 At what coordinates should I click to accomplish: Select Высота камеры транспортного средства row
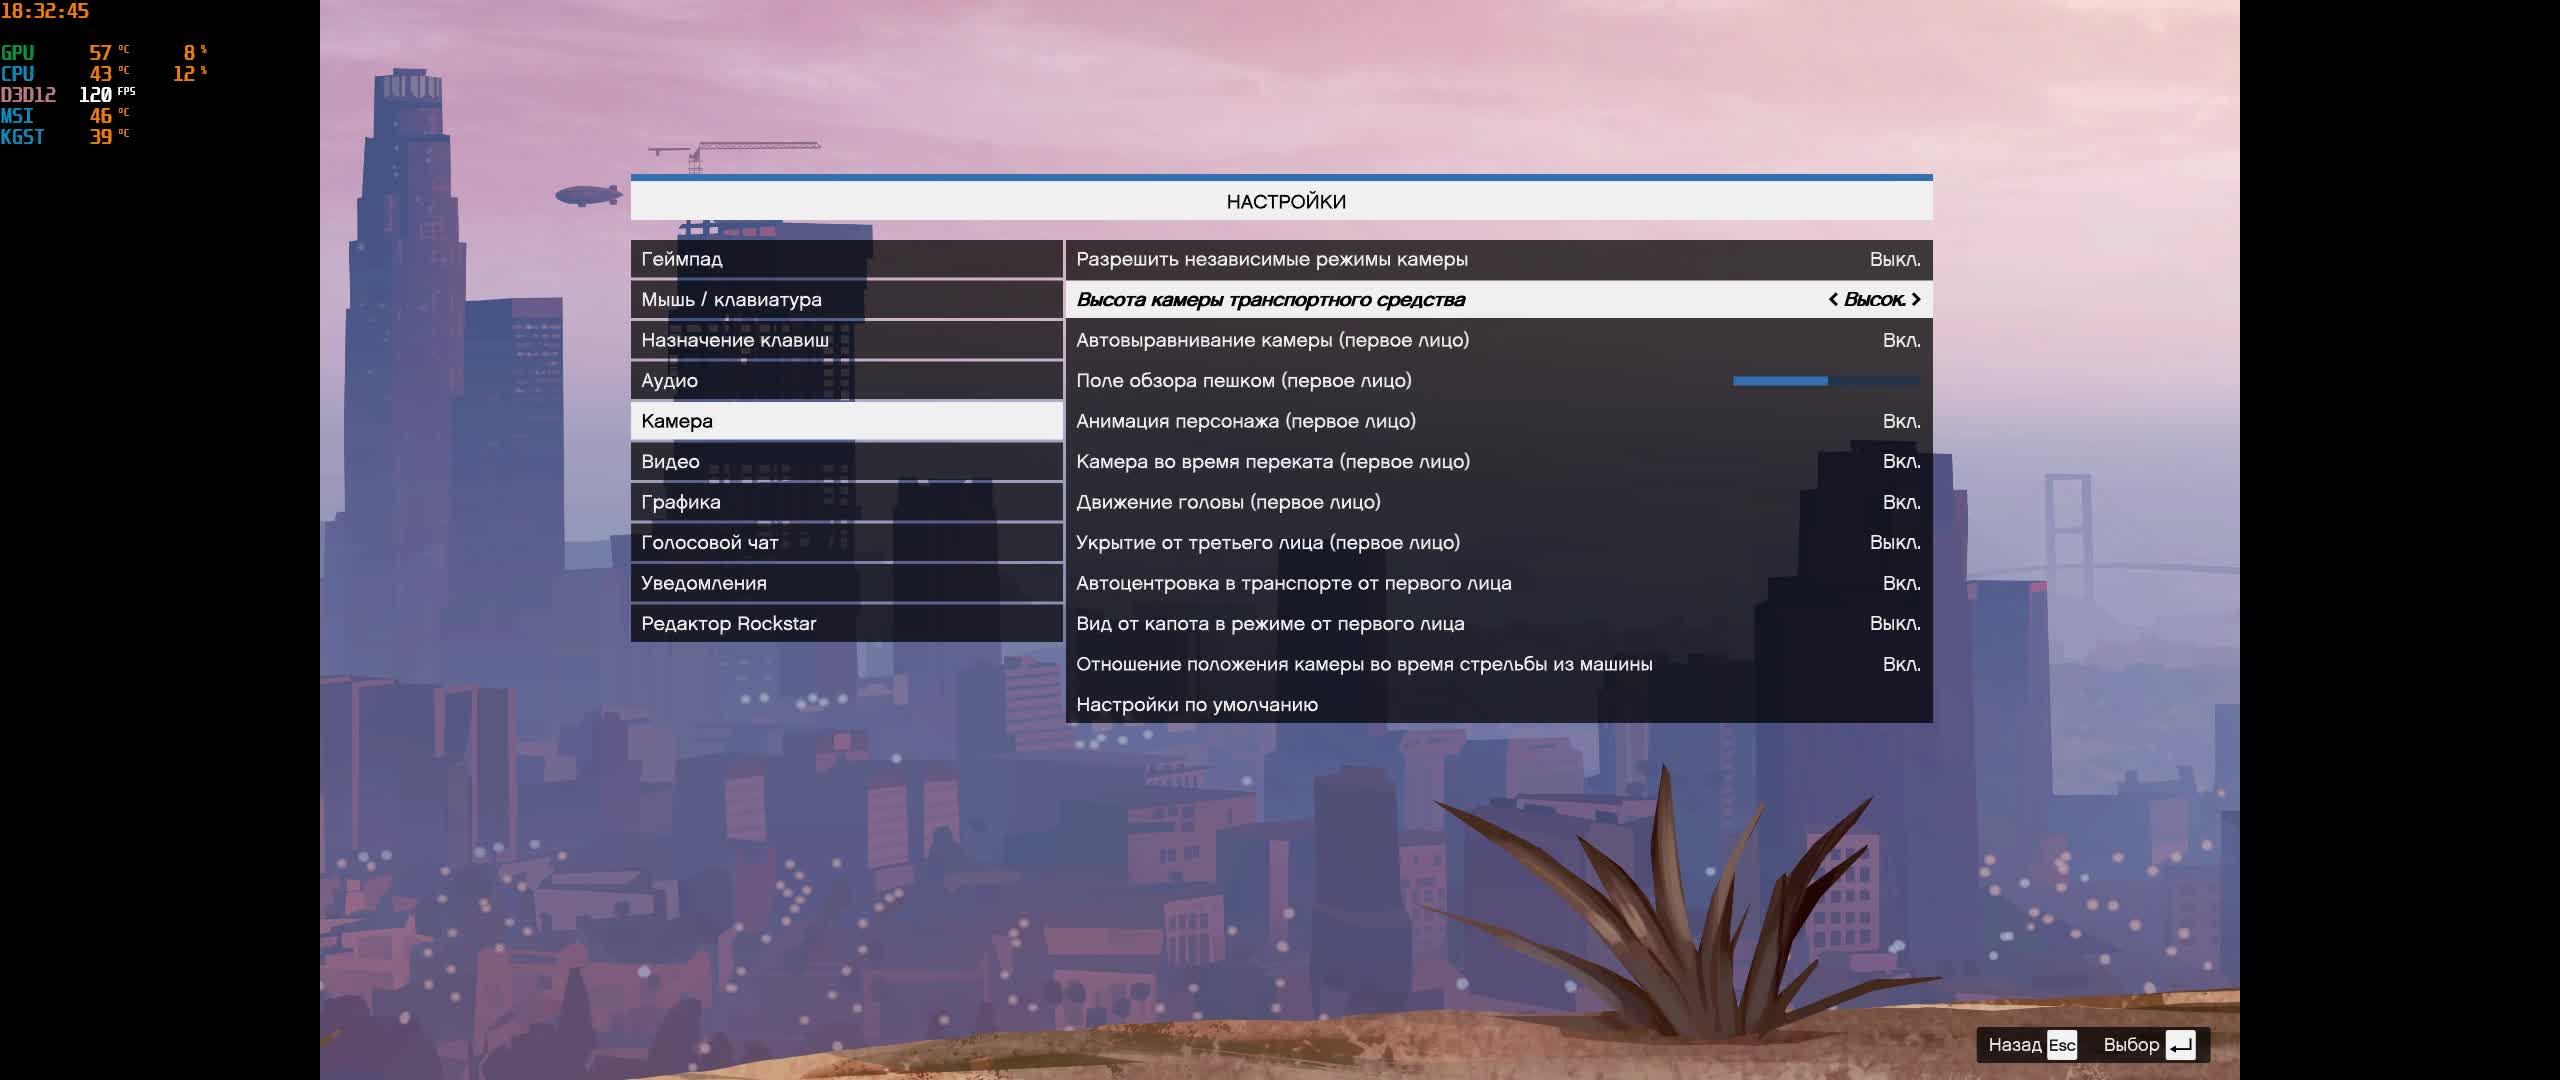(1270, 299)
